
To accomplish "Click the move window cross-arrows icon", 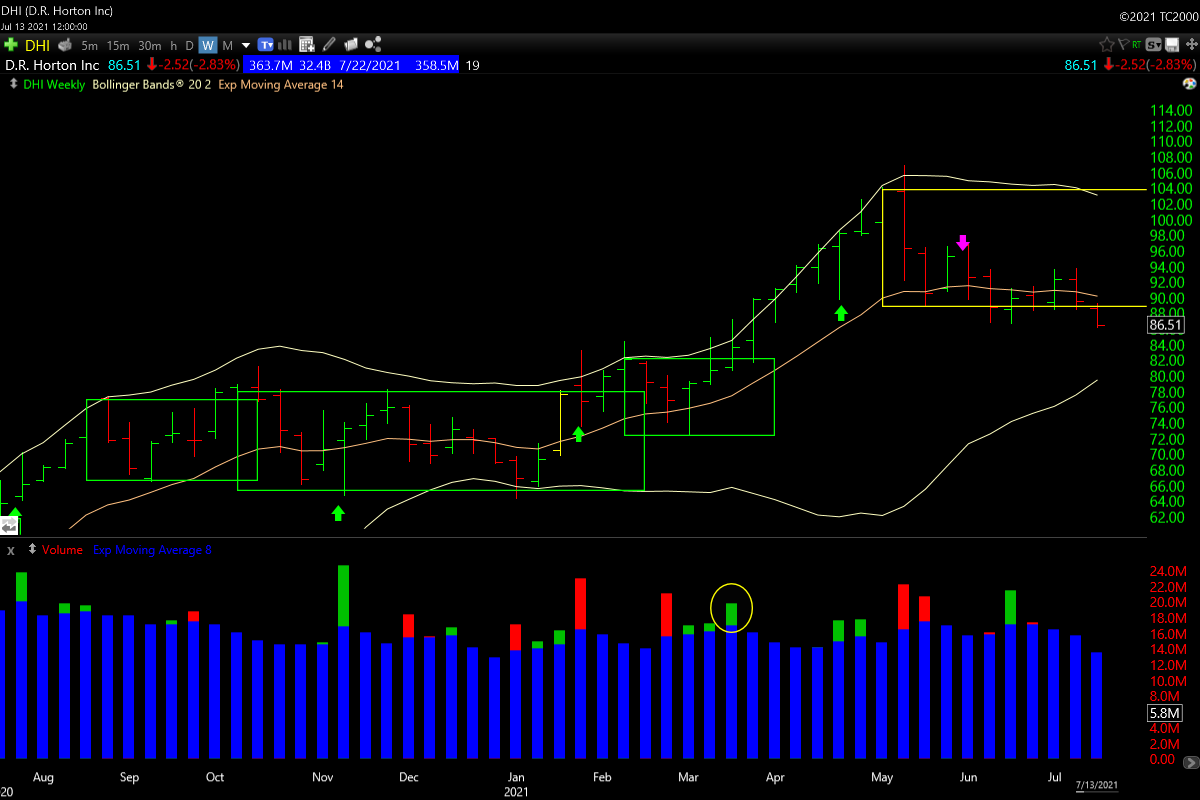I will pos(1192,44).
